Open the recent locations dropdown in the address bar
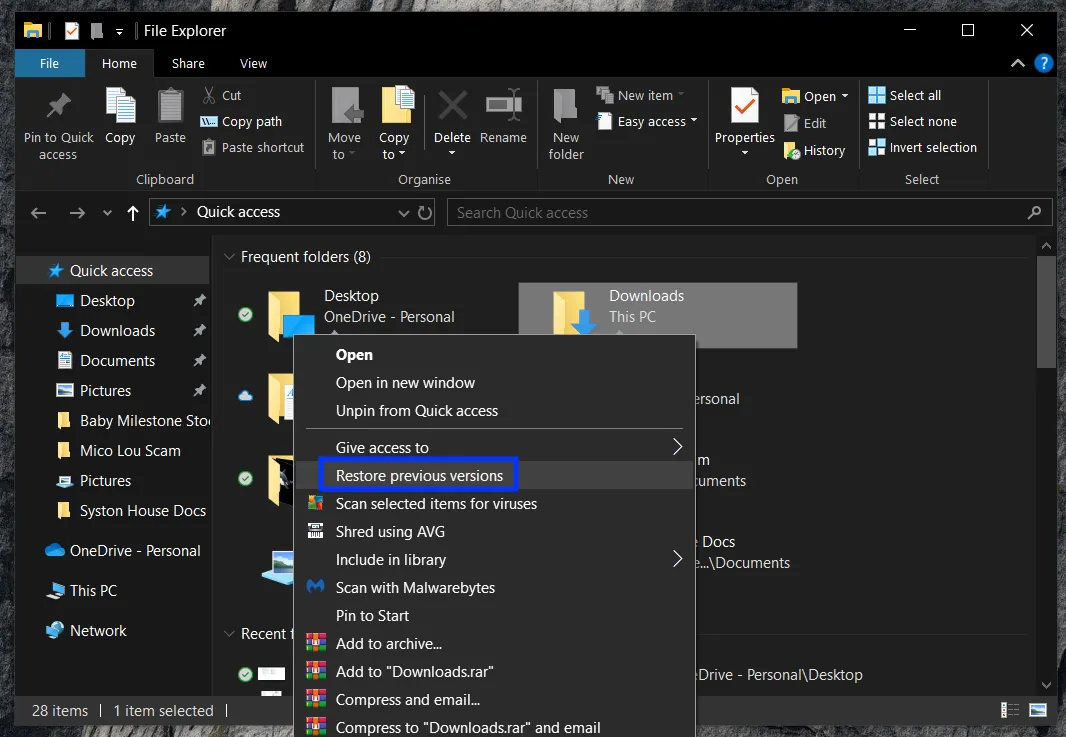The width and height of the screenshot is (1066, 737). point(403,212)
